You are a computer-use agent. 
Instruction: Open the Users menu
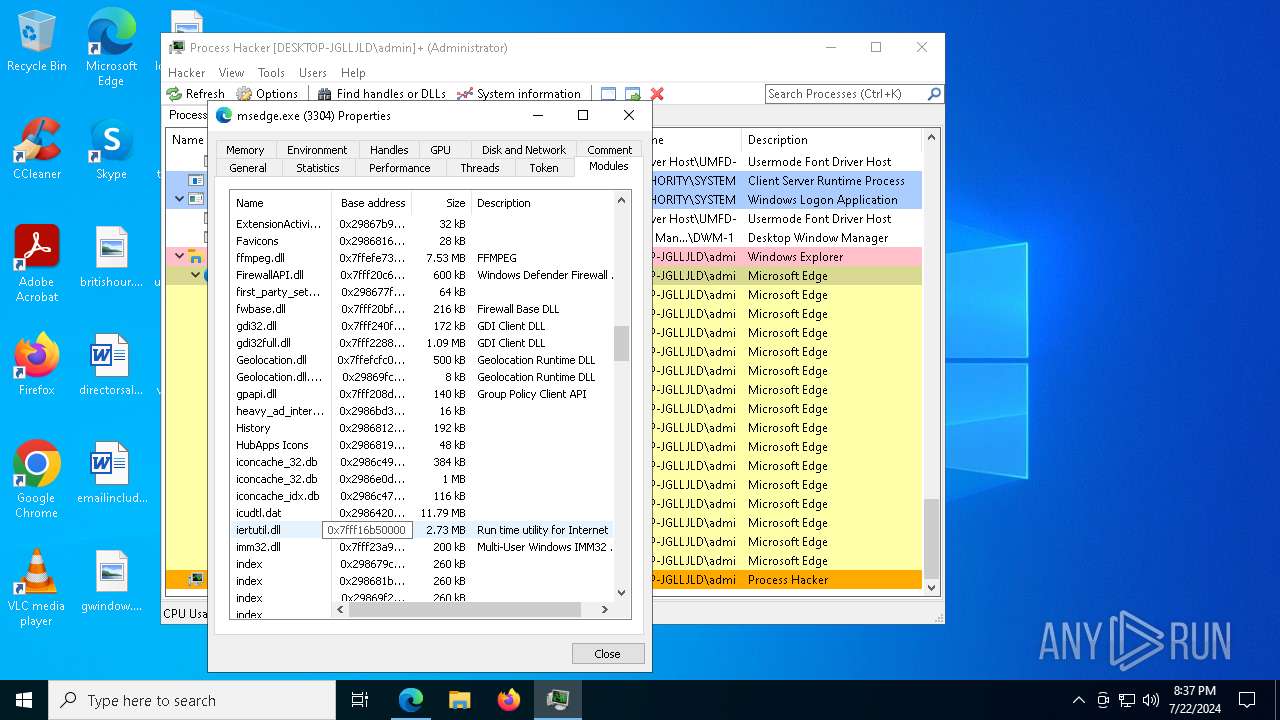coord(313,73)
